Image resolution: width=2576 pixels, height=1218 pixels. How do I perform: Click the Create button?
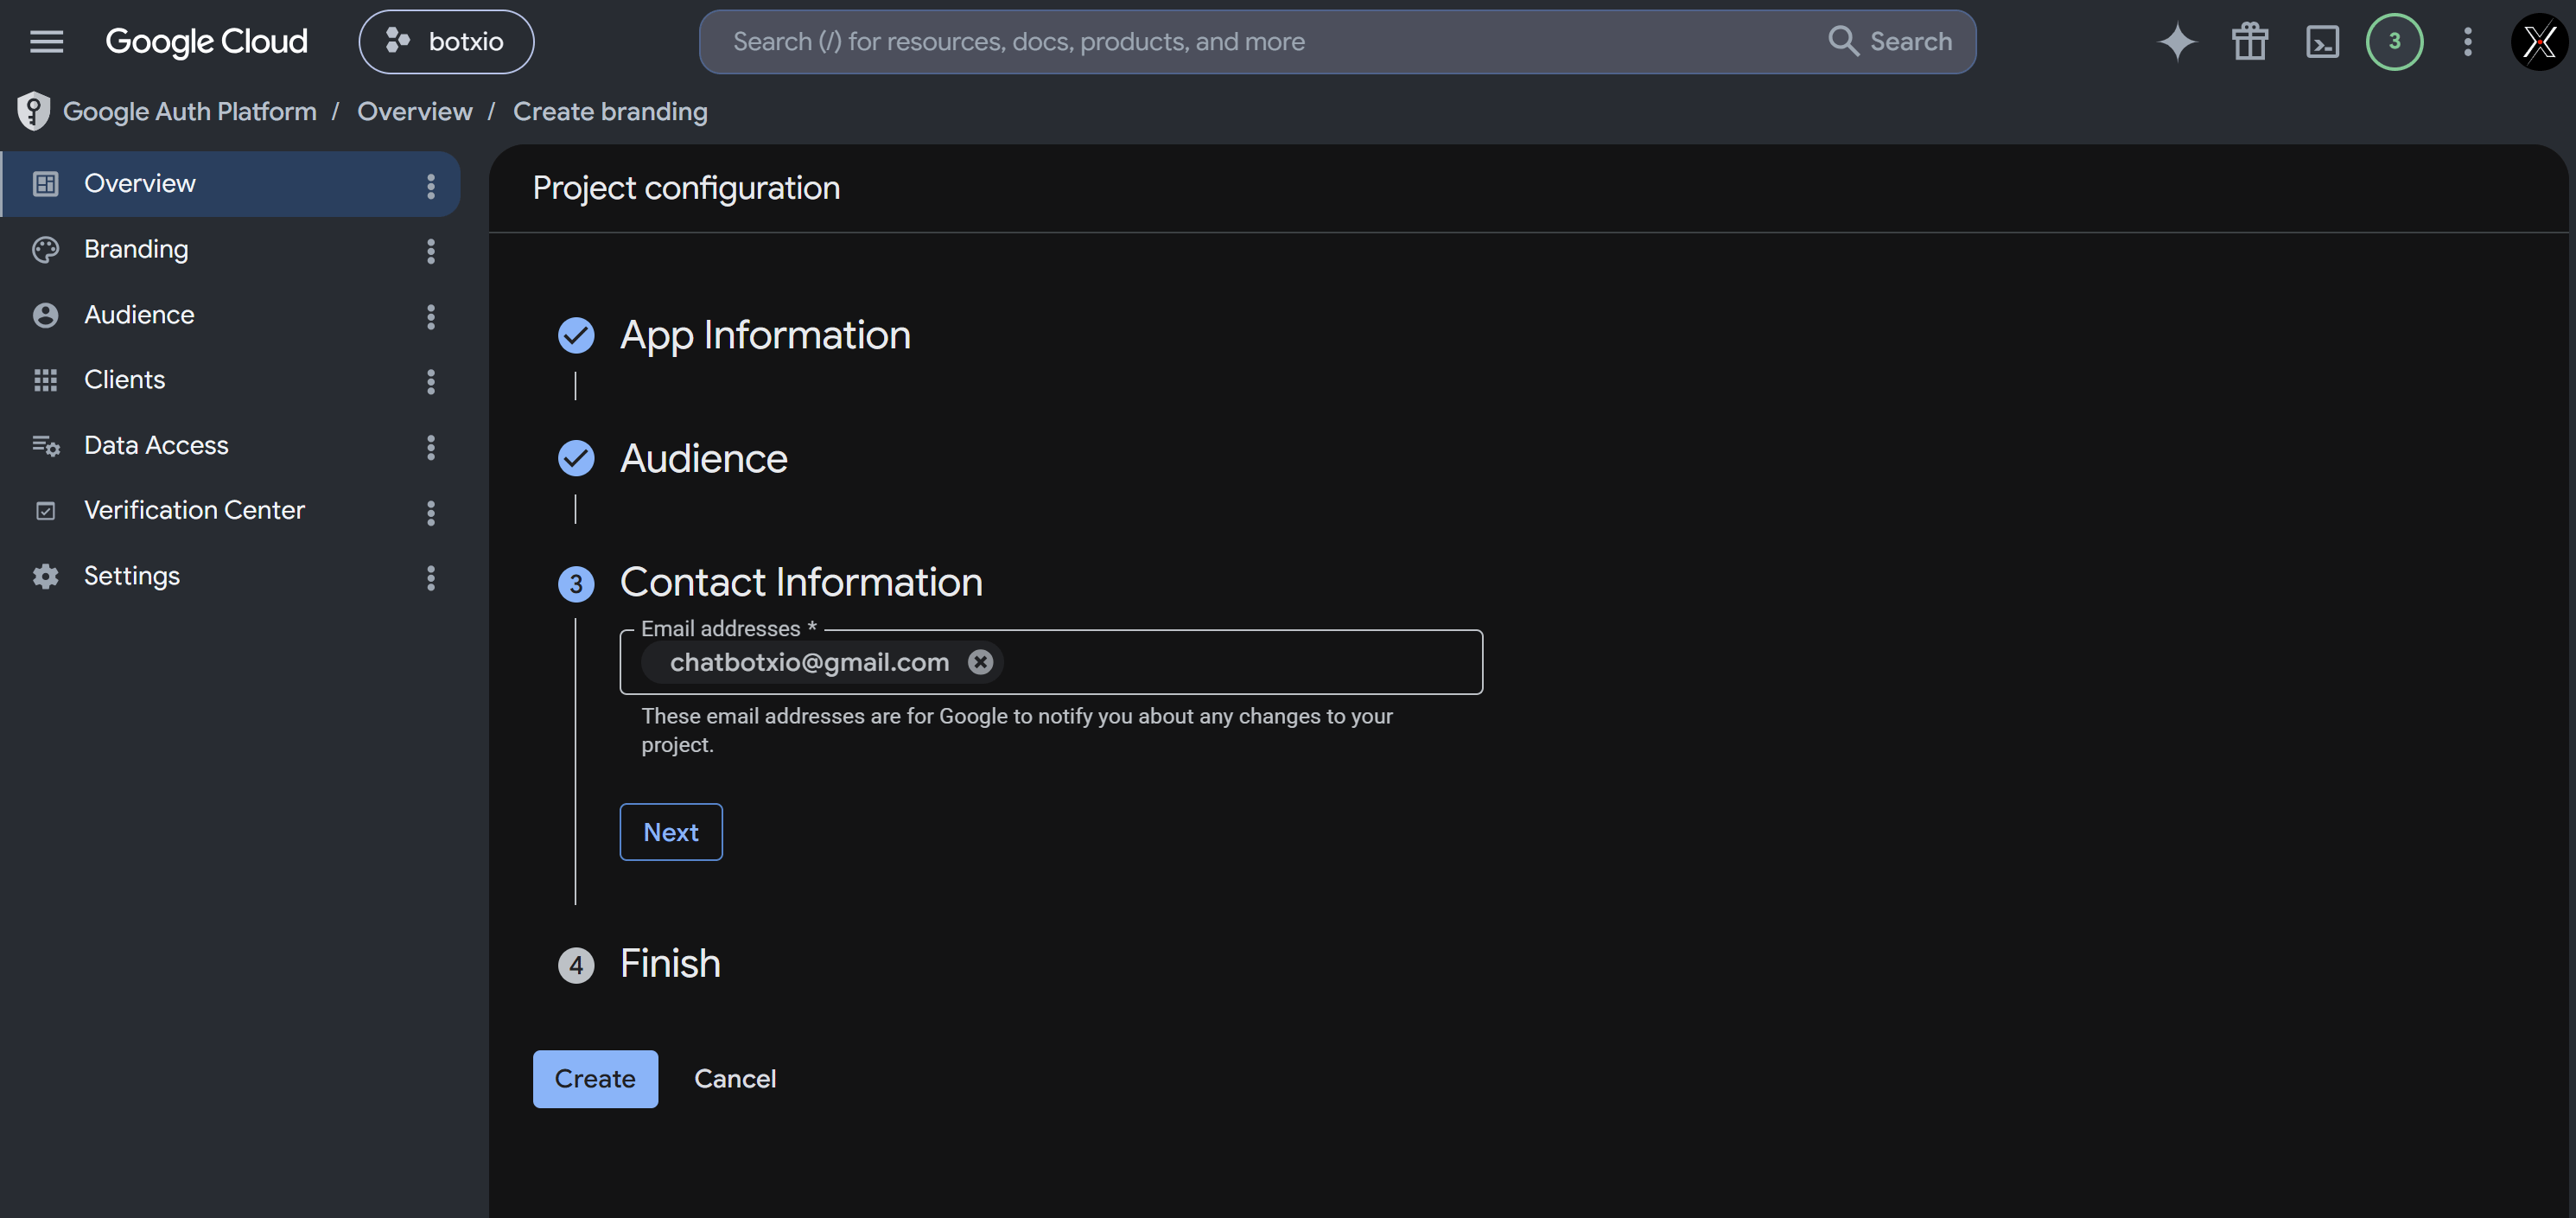pyautogui.click(x=595, y=1078)
